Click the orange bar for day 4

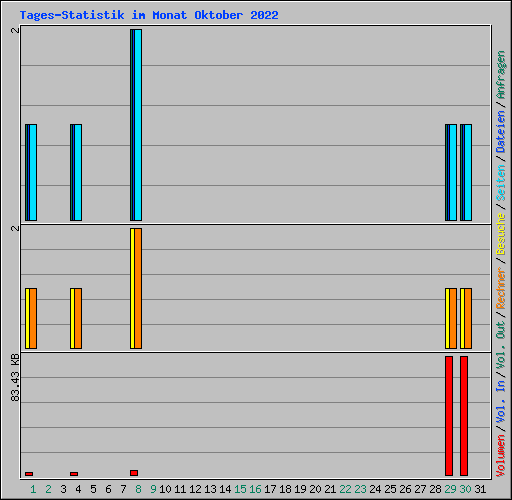click(78, 319)
